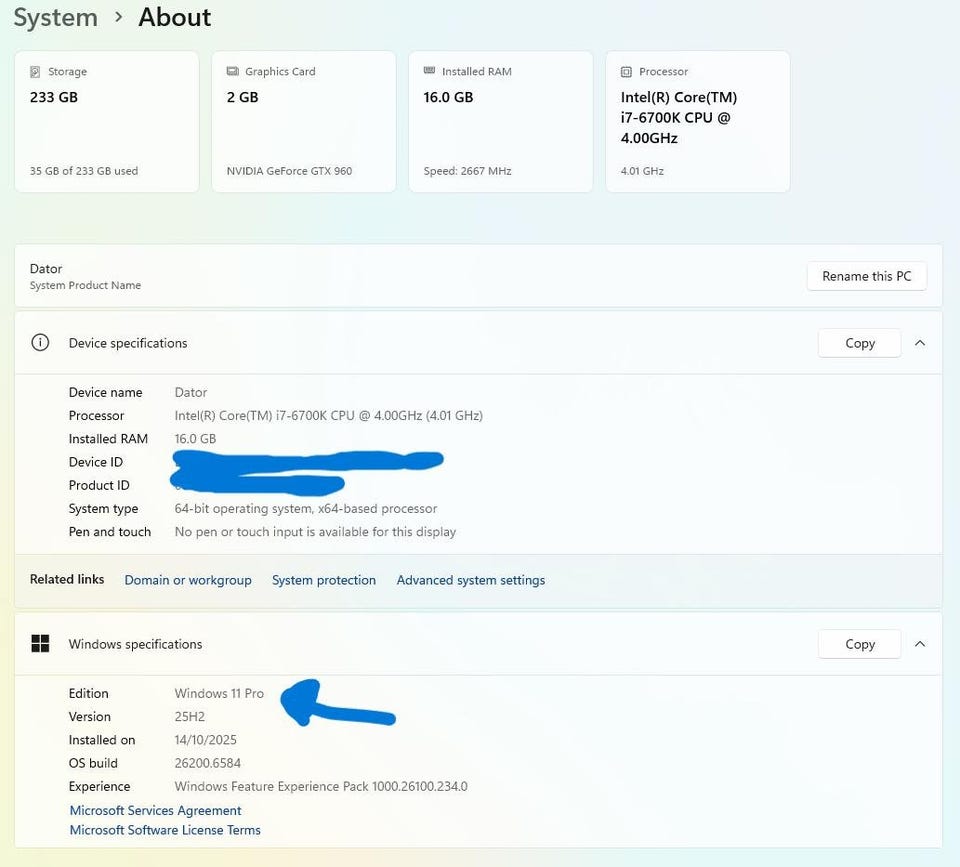Screen dimensions: 960x867
Task: Click the Processor chip icon
Action: [626, 72]
